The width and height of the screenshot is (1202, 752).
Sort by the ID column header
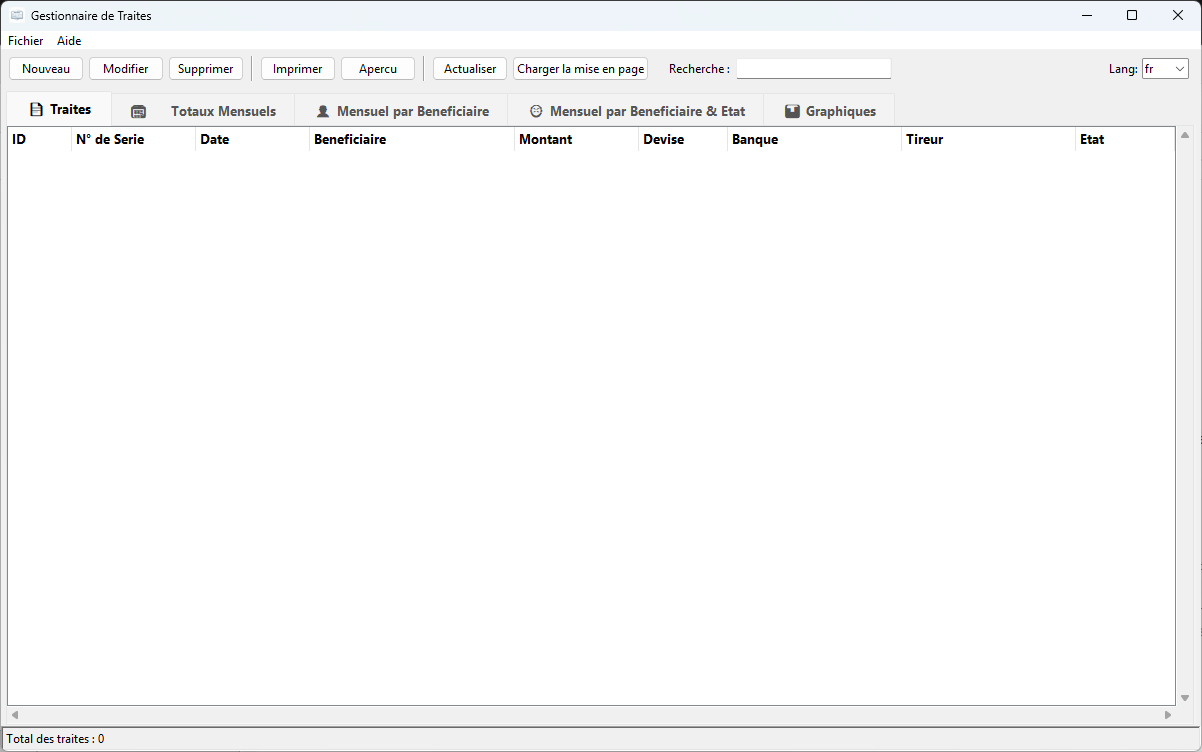[x=40, y=139]
